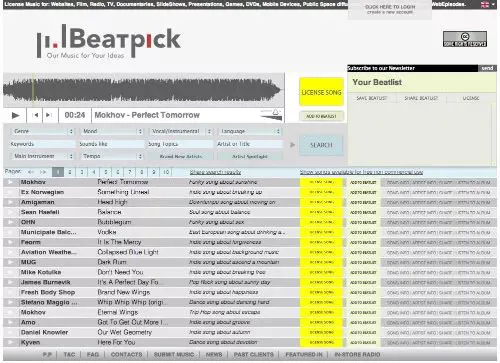The width and height of the screenshot is (500, 363).
Task: Seek within the audio waveform
Action: (143, 89)
